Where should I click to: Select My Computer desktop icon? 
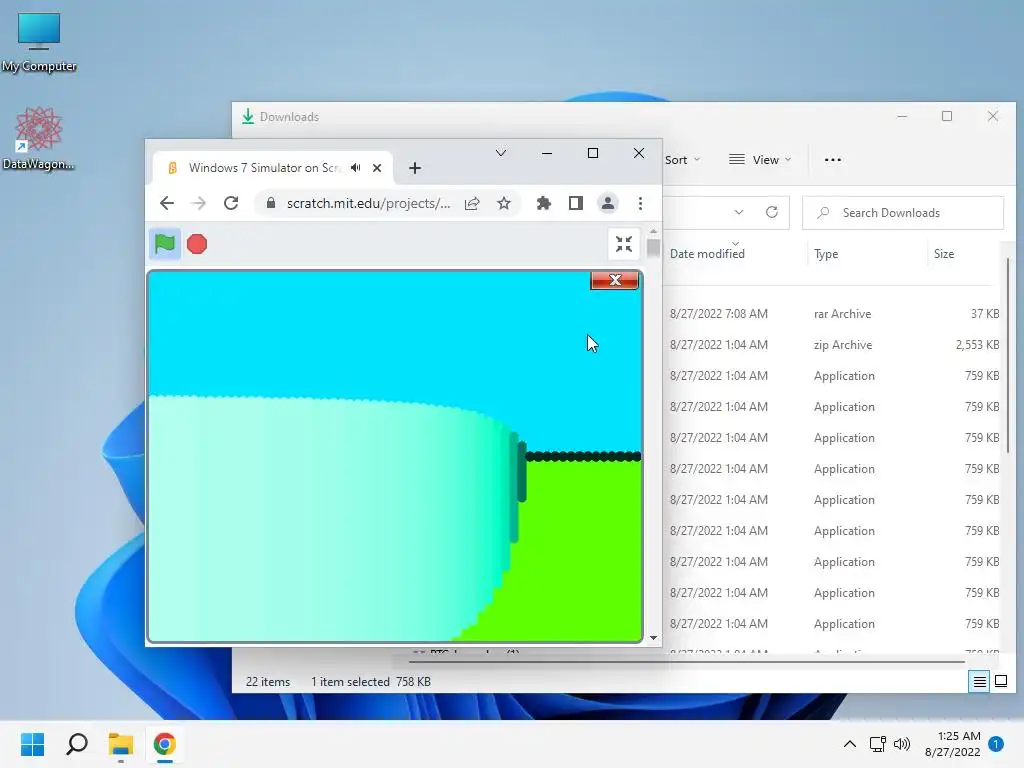point(39,42)
